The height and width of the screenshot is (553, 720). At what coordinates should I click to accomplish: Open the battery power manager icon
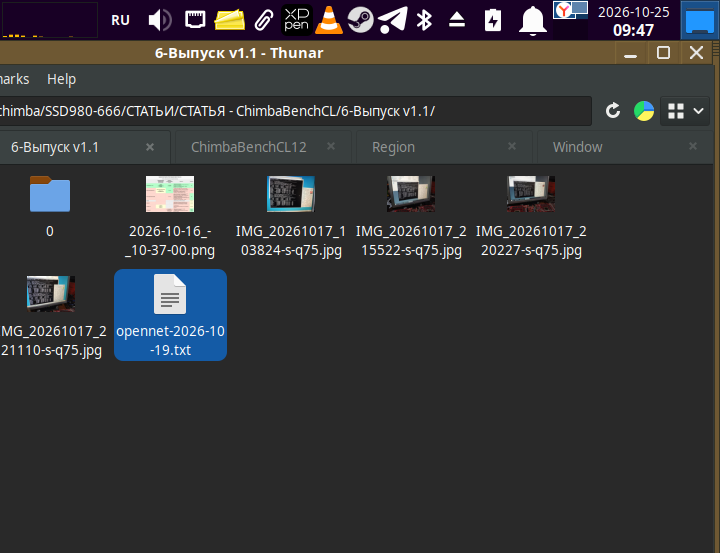[493, 20]
